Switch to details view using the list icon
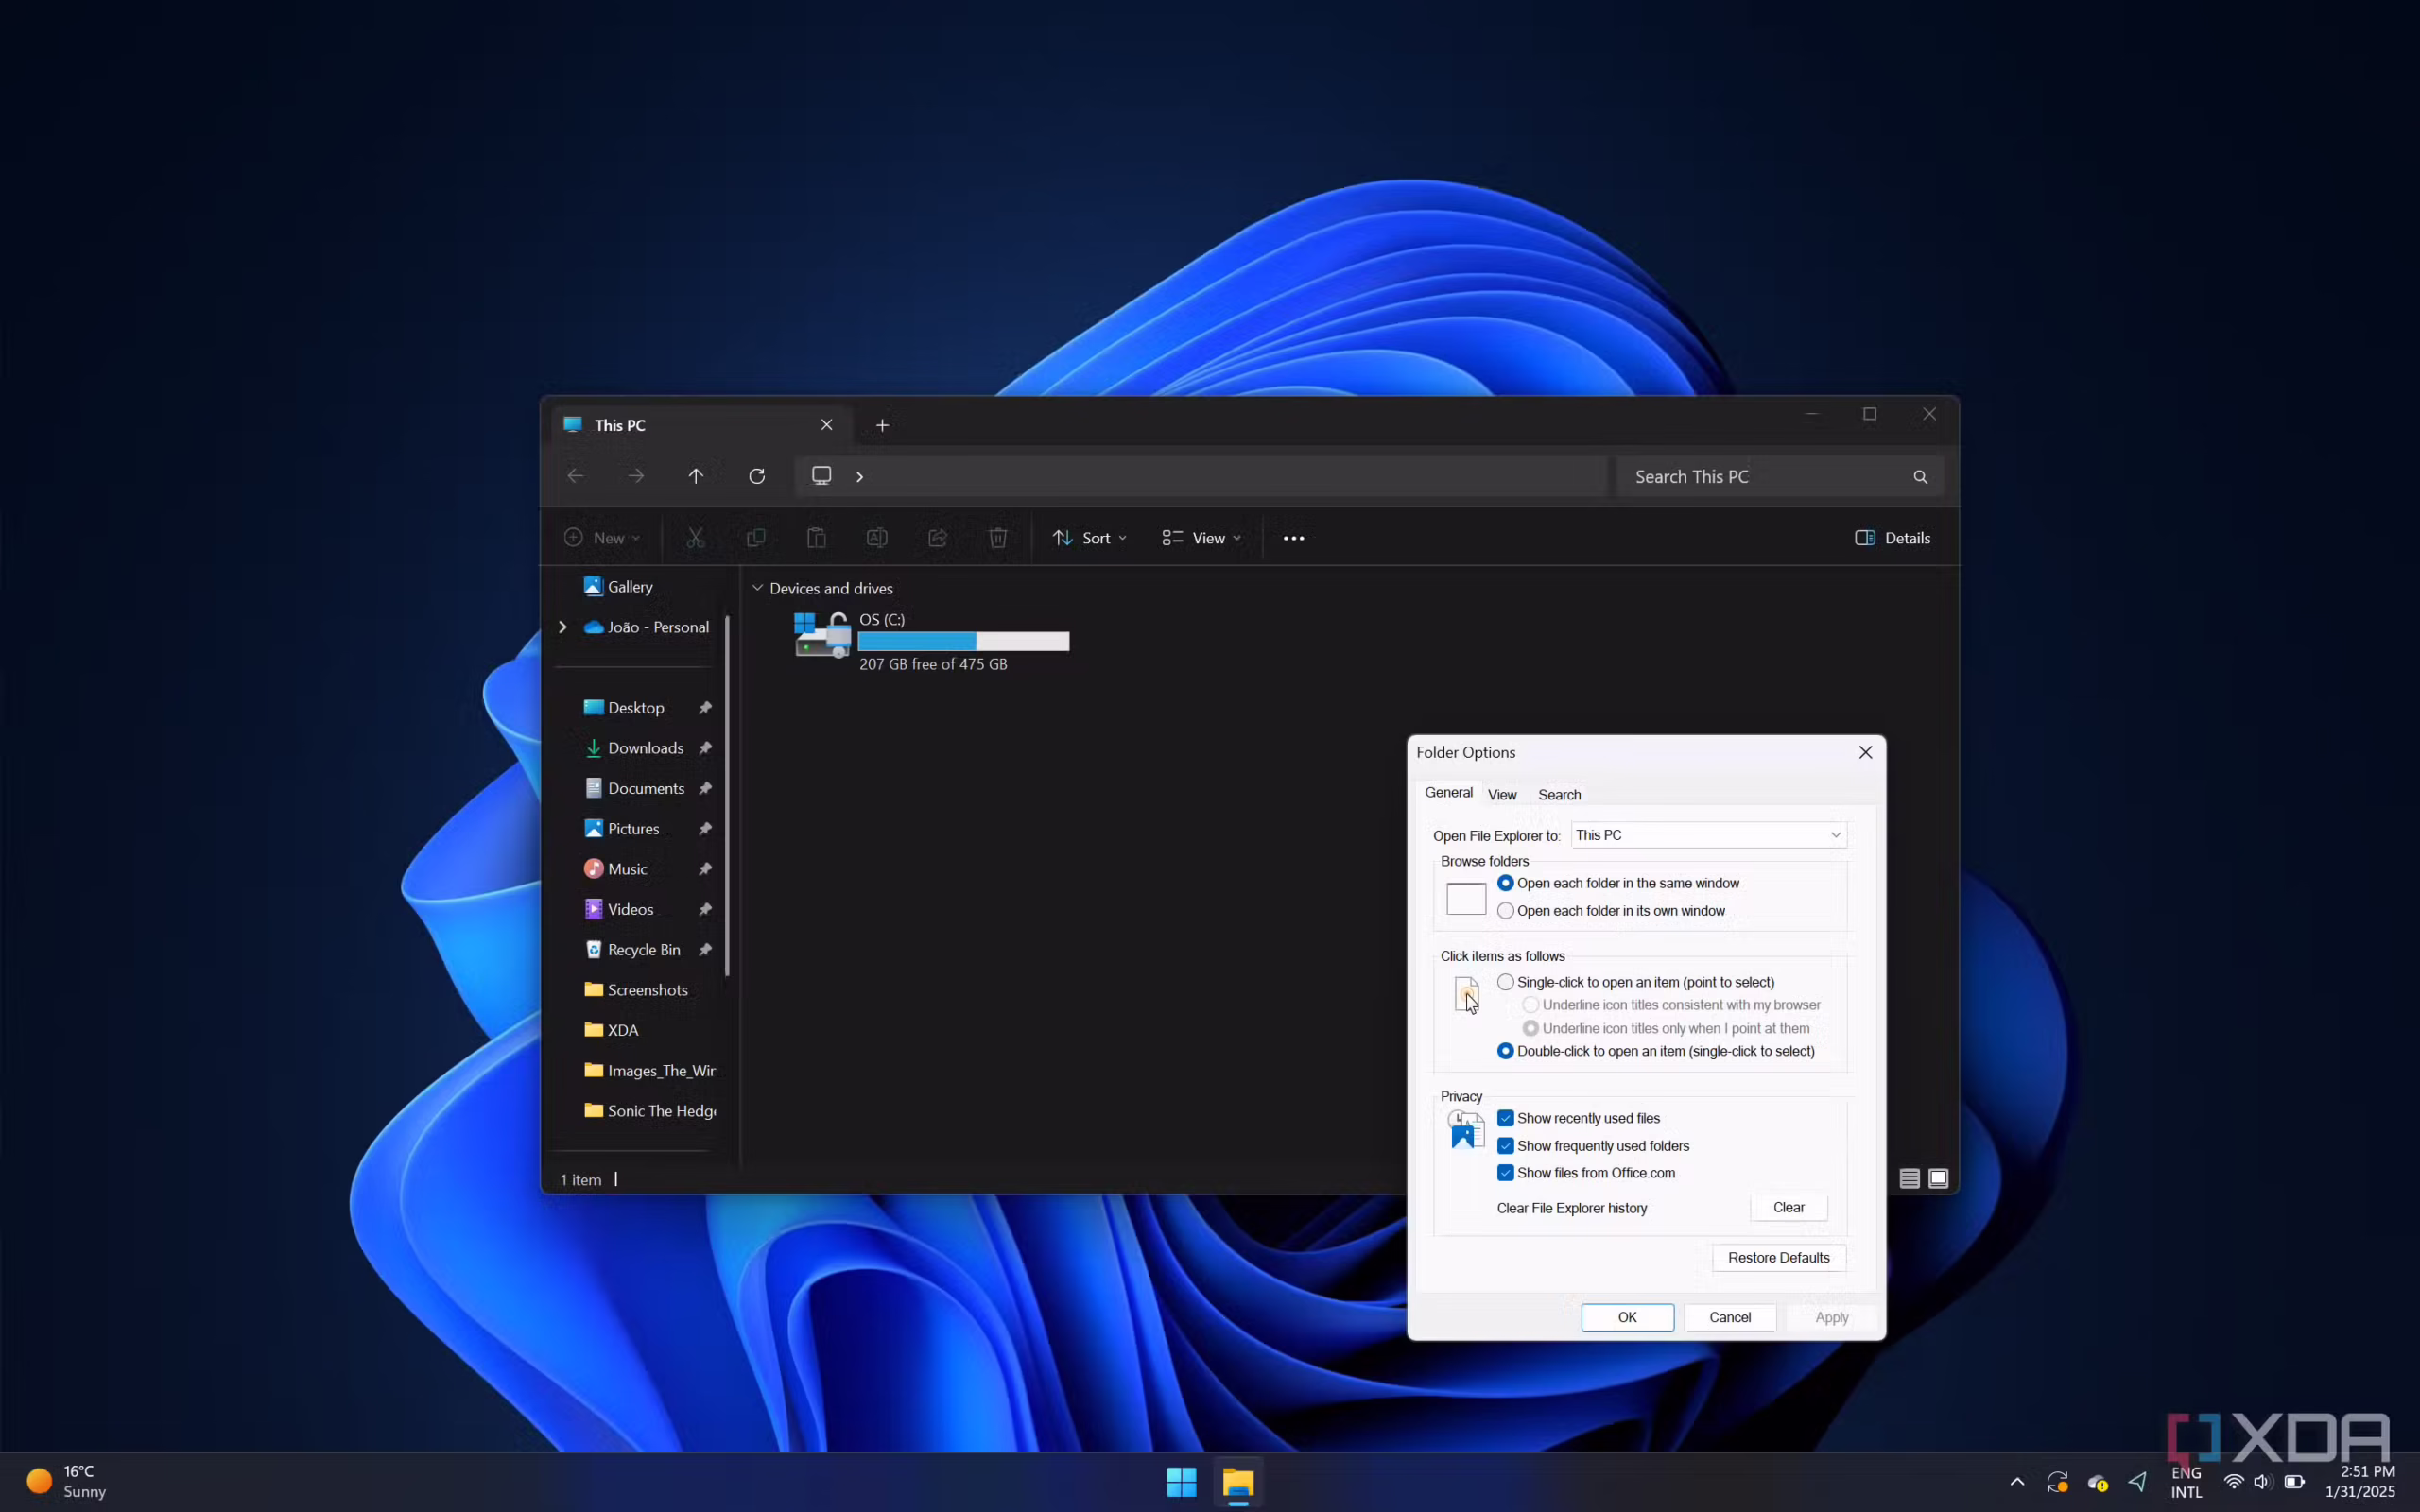The width and height of the screenshot is (2420, 1512). (1908, 1178)
